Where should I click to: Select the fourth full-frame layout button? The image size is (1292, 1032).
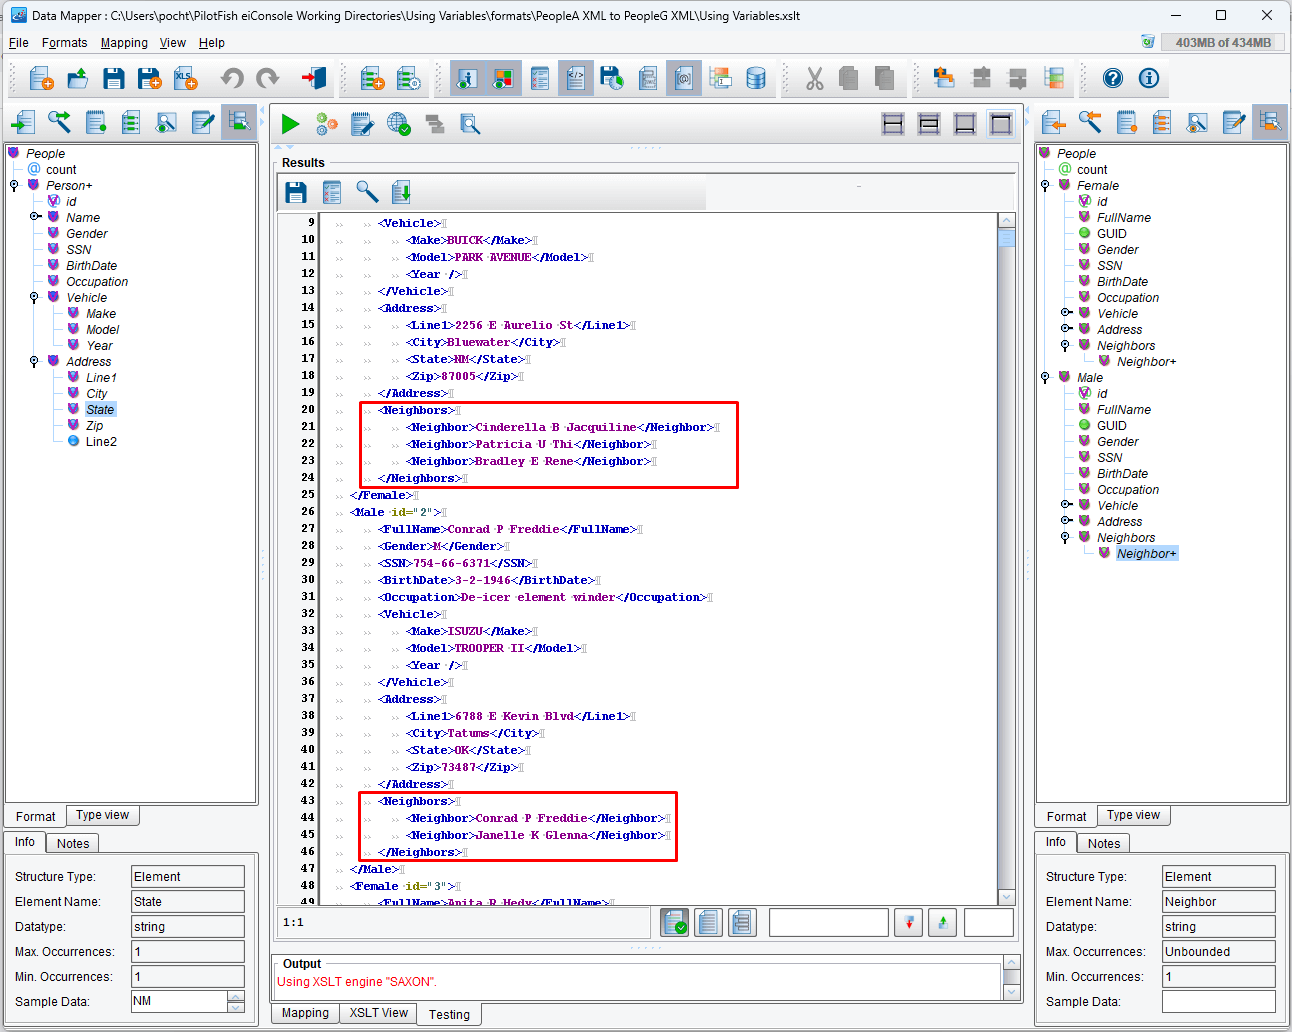(1001, 124)
